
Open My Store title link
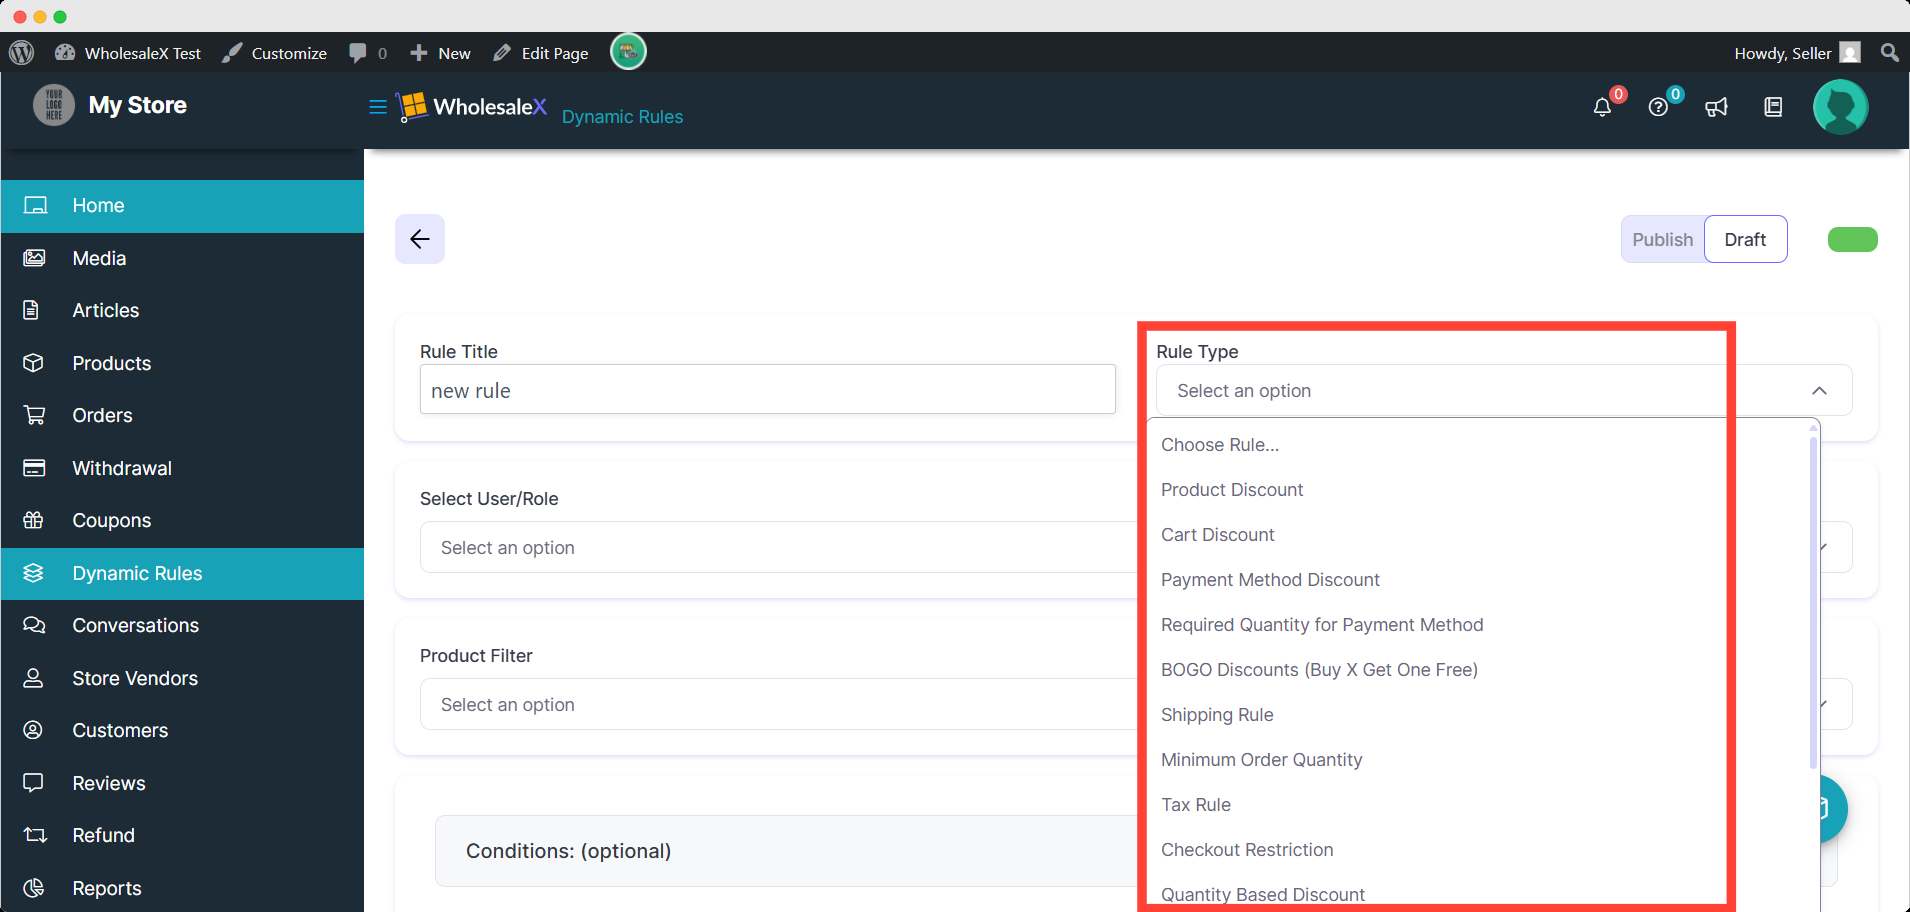click(138, 105)
